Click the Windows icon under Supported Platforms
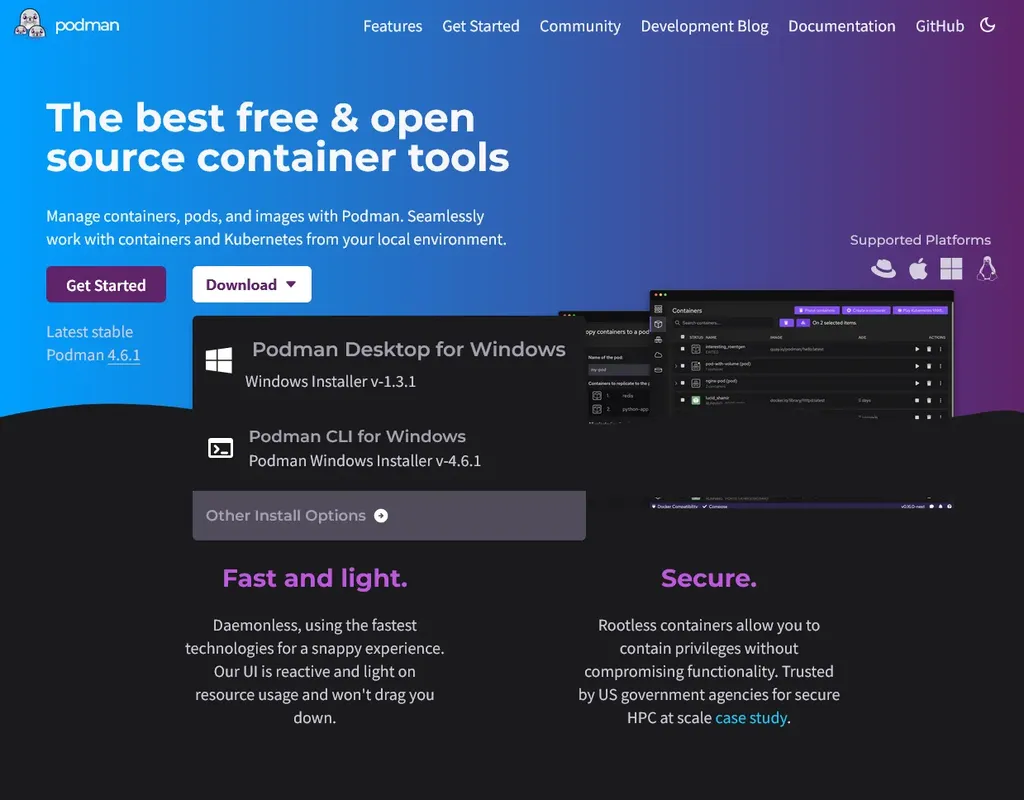Viewport: 1024px width, 800px height. (x=951, y=268)
